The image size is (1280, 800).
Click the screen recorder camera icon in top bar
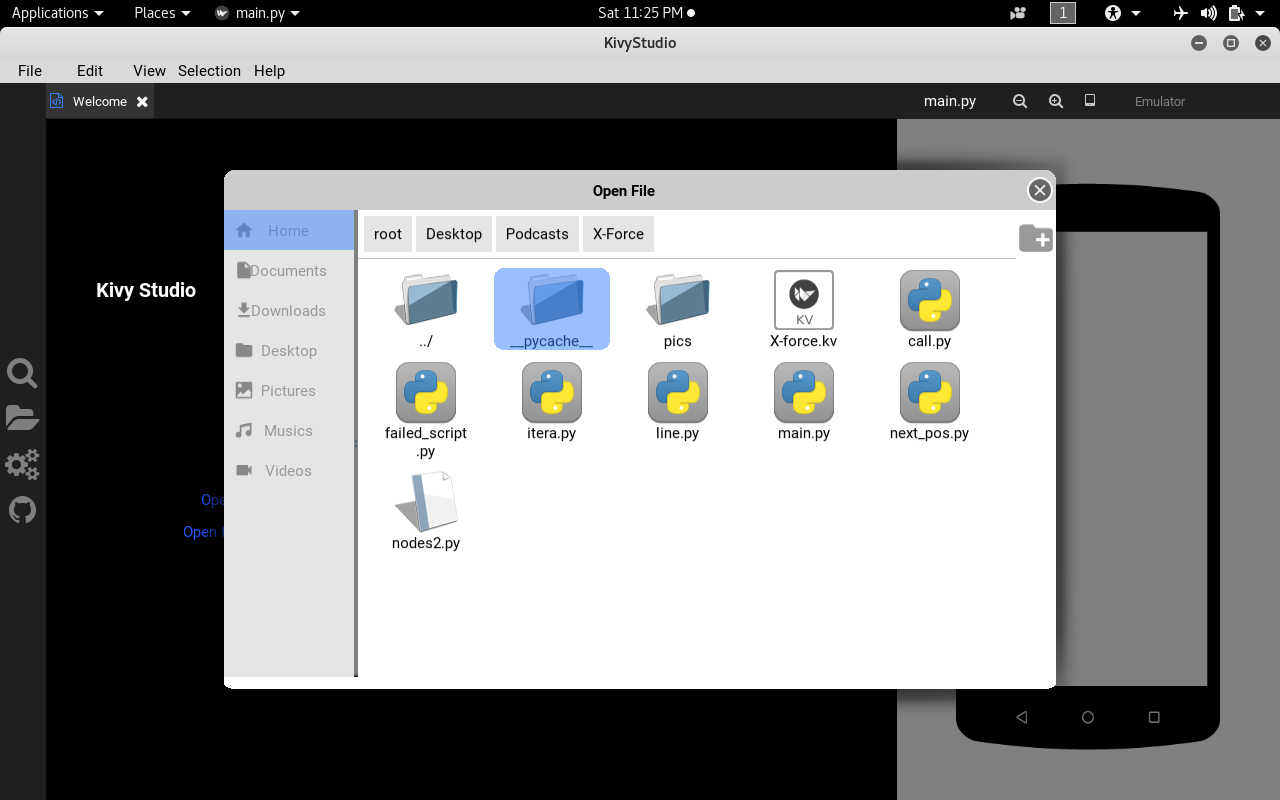coord(1018,13)
